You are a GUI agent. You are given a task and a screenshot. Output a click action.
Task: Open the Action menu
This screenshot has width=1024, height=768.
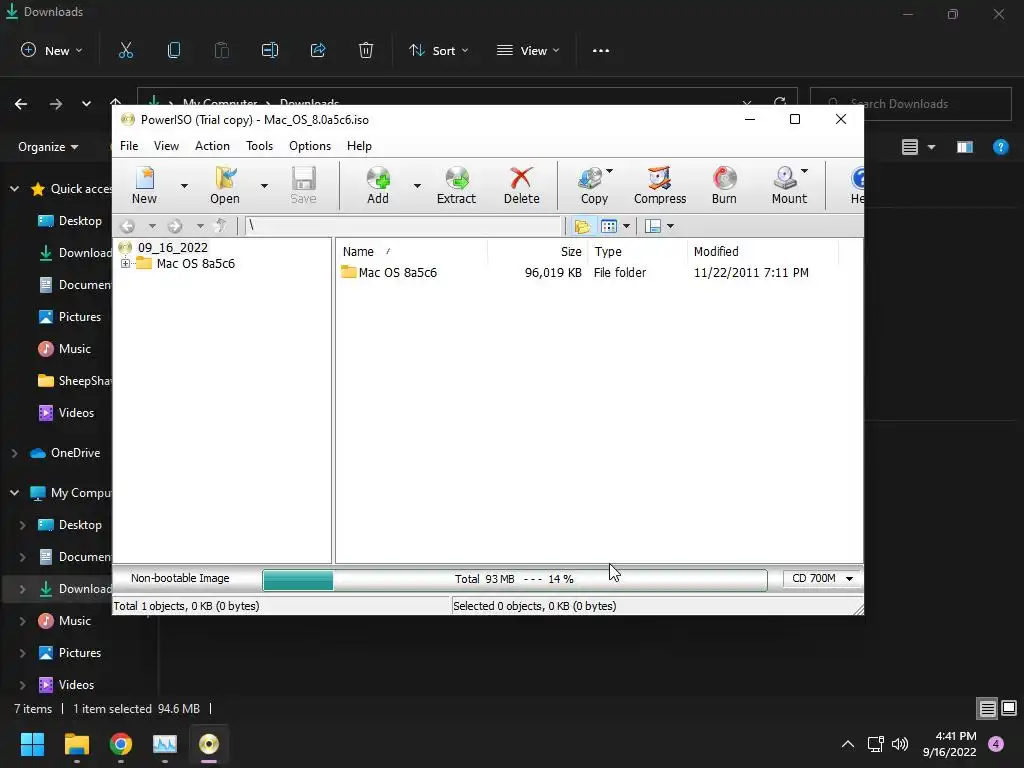click(212, 146)
